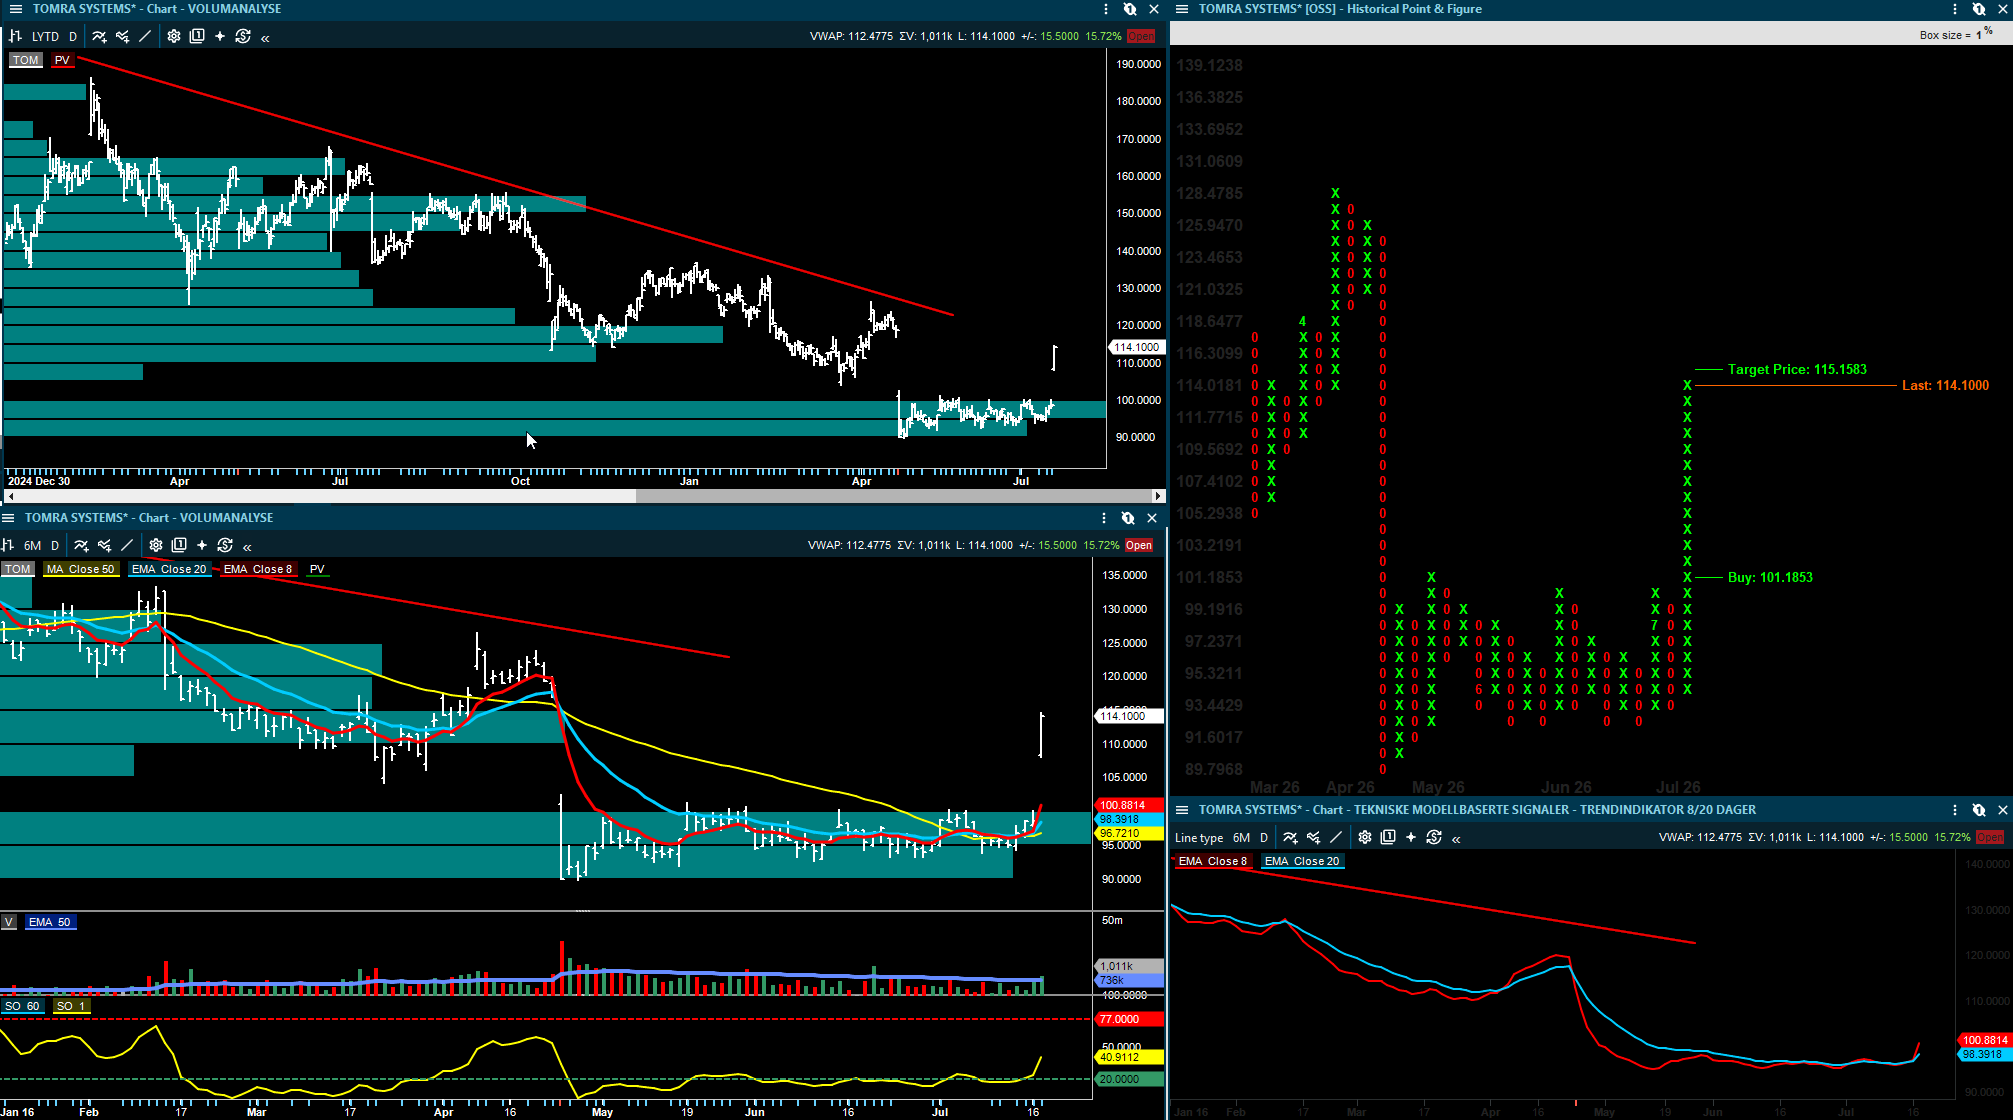
Task: Open the LYTD period selector
Action: point(45,36)
